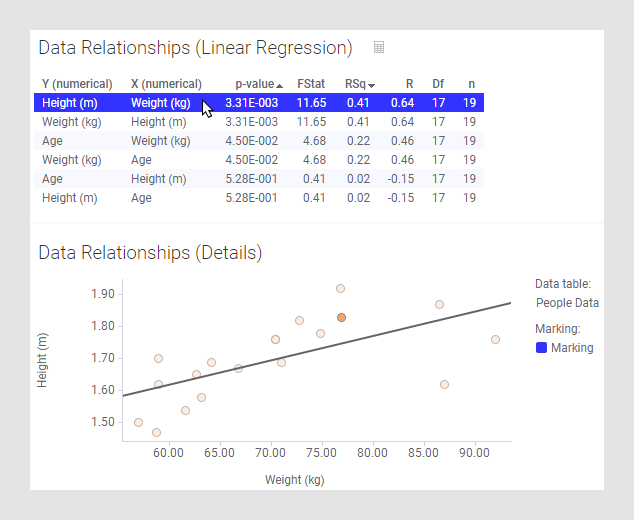Click the X (numerical) column header

(x=166, y=84)
